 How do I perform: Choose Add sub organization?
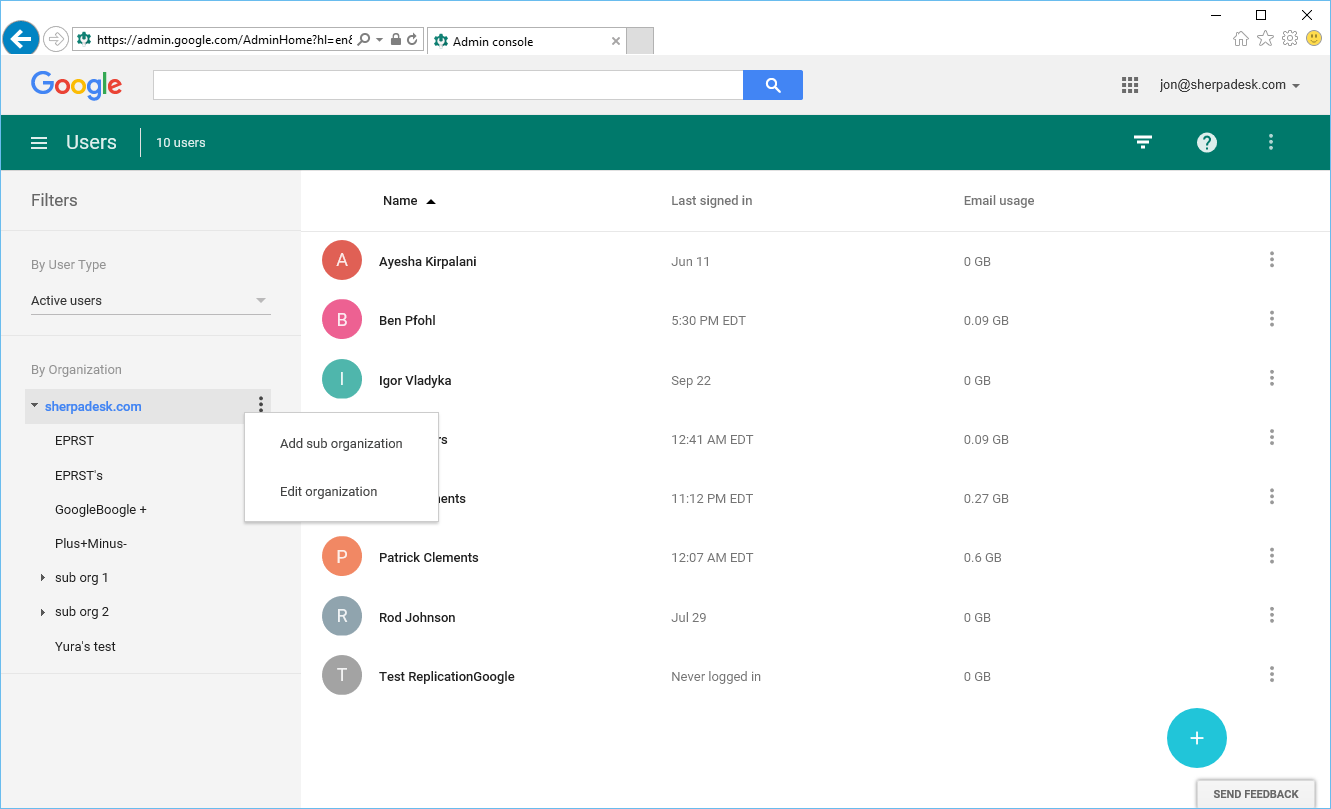click(x=341, y=444)
